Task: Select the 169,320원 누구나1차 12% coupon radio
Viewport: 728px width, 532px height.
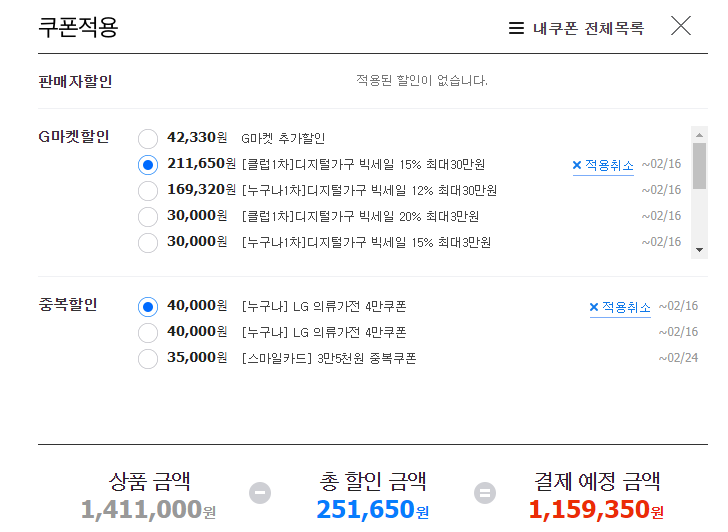Action: pyautogui.click(x=148, y=190)
